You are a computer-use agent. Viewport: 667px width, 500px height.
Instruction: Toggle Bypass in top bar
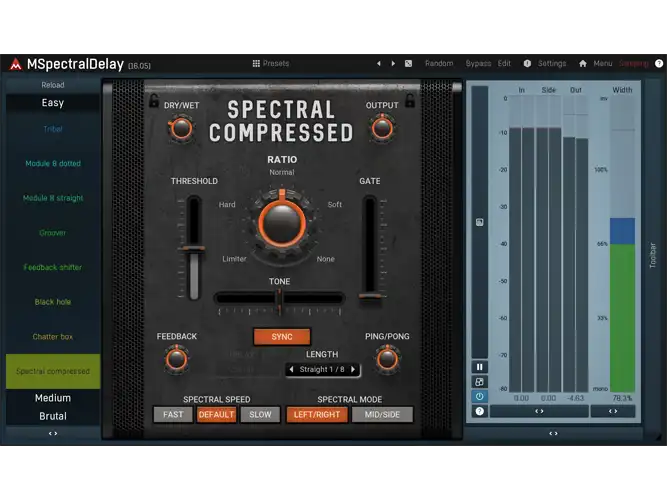[478, 63]
